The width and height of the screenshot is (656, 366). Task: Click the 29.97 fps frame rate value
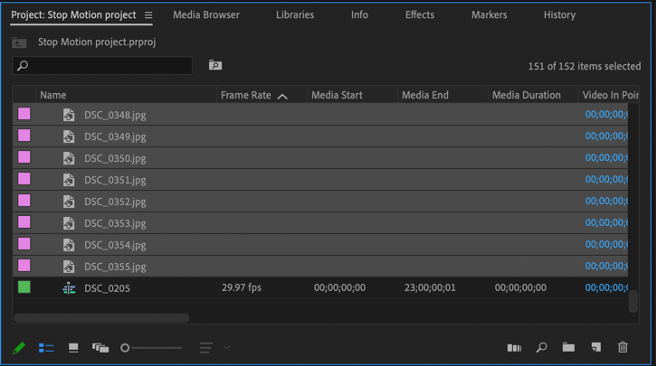click(x=241, y=287)
